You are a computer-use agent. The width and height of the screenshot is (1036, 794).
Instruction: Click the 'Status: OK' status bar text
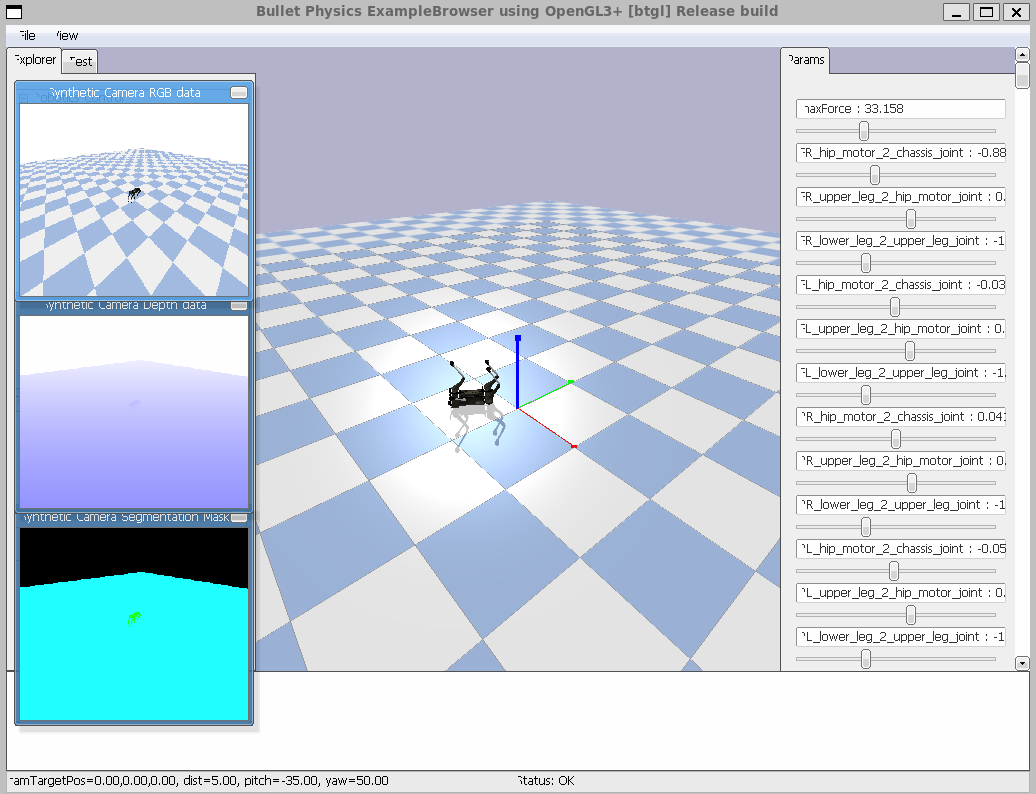point(546,781)
